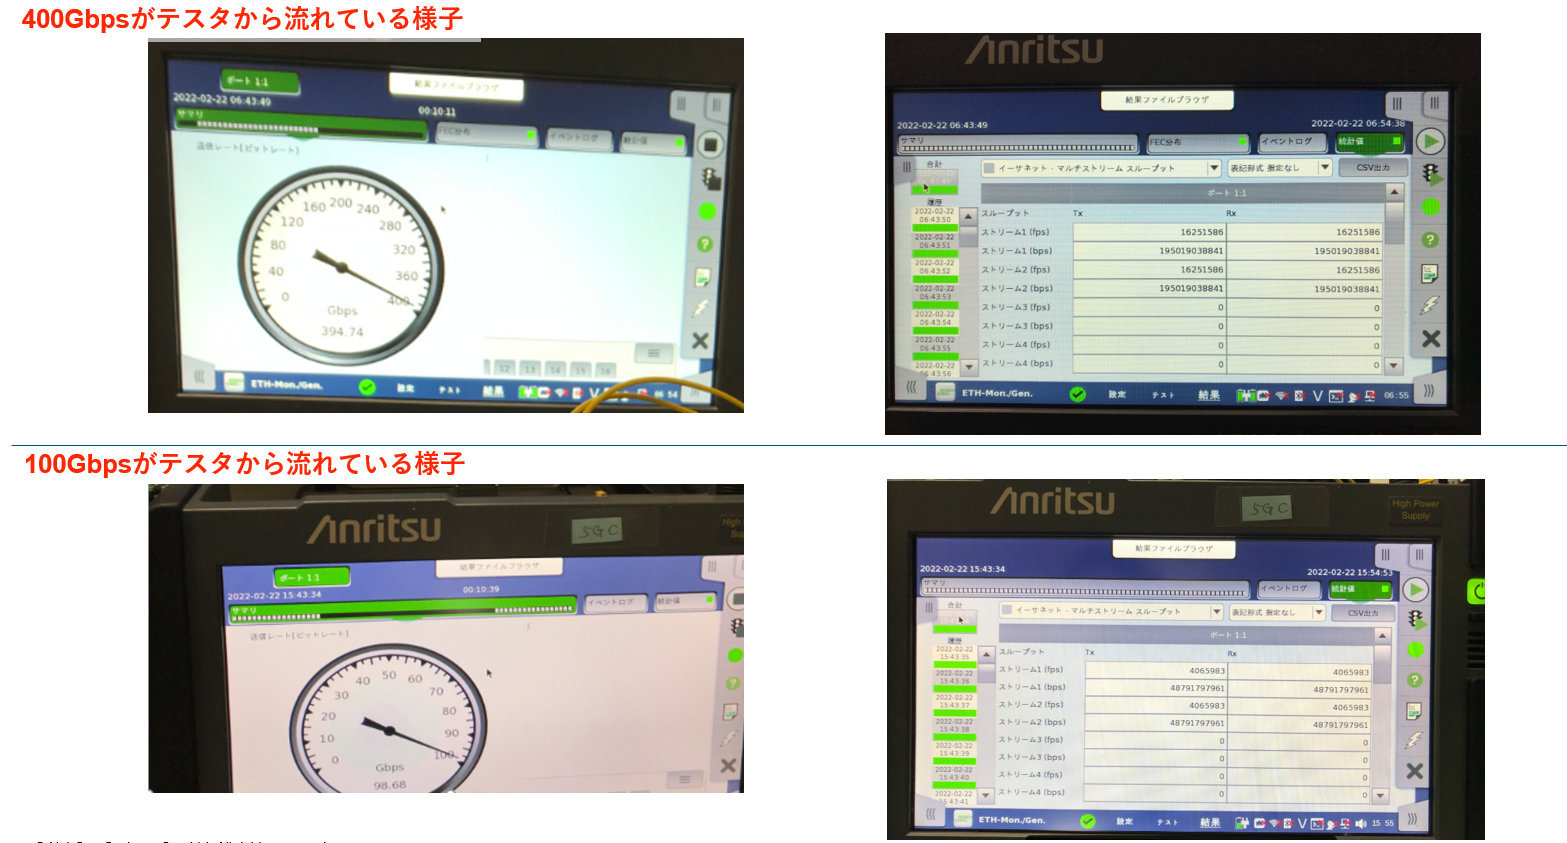Switch to イベントログ tab on 400Gbps table screen
The width and height of the screenshot is (1567, 843).
(x=1292, y=142)
